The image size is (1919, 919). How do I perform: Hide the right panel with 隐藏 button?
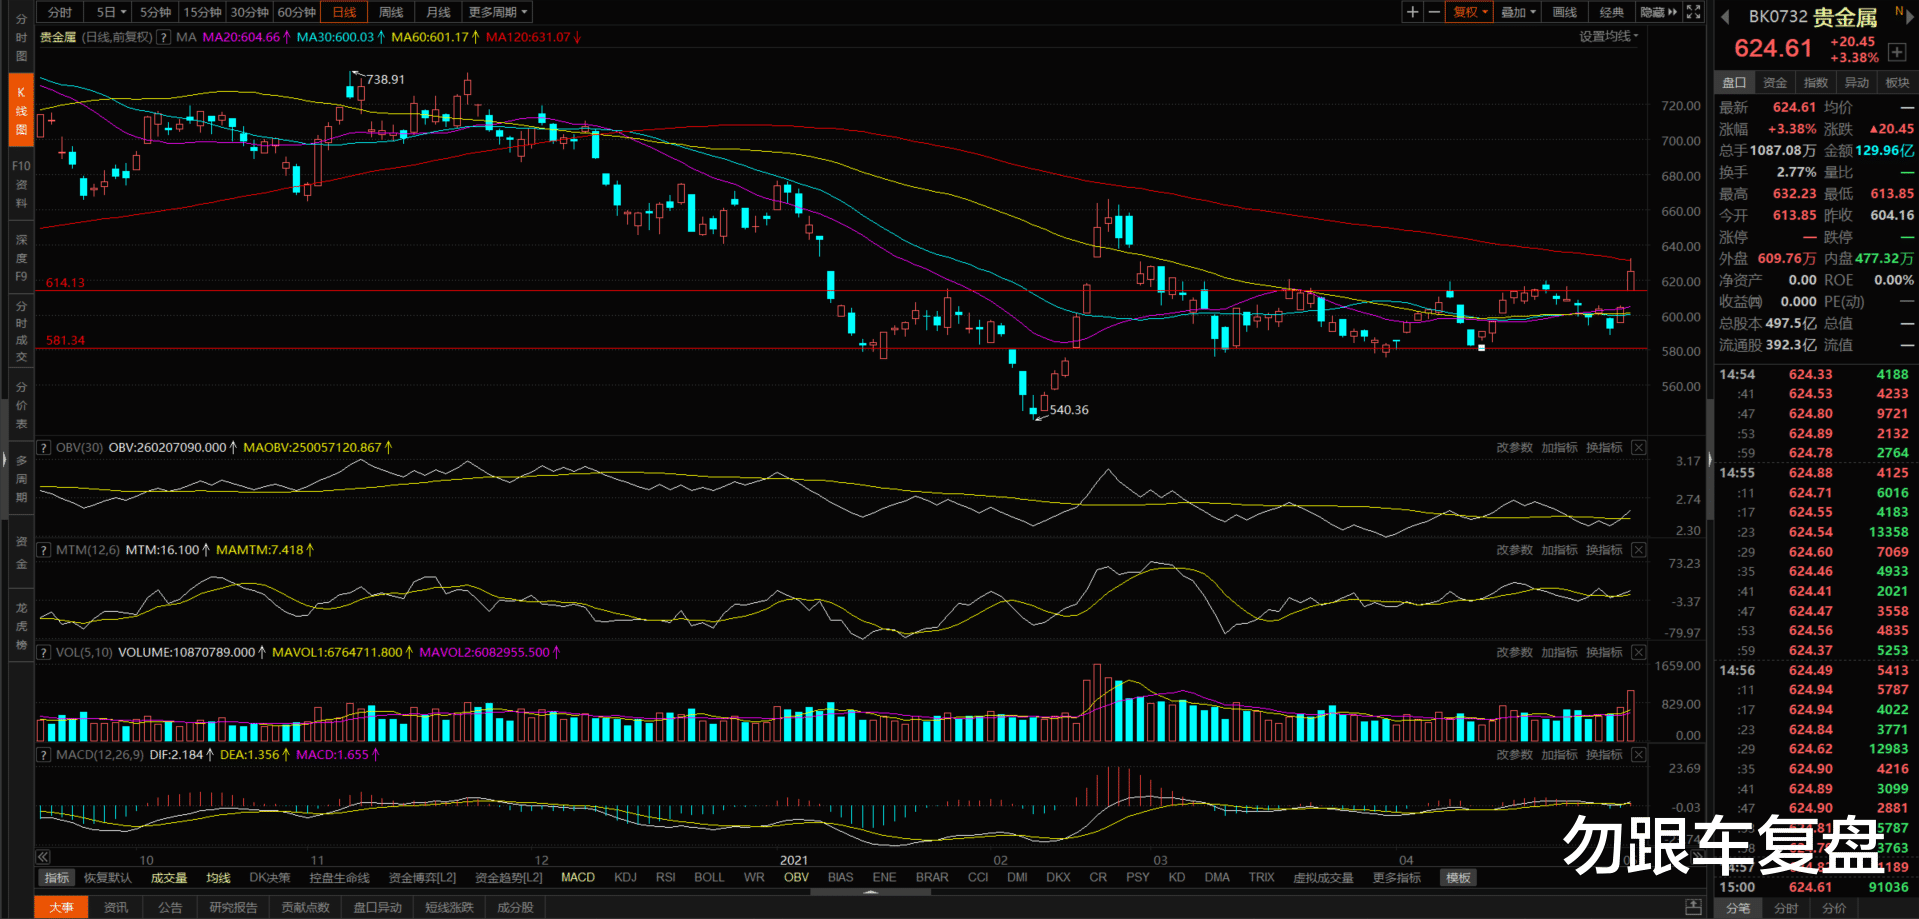pos(1657,12)
